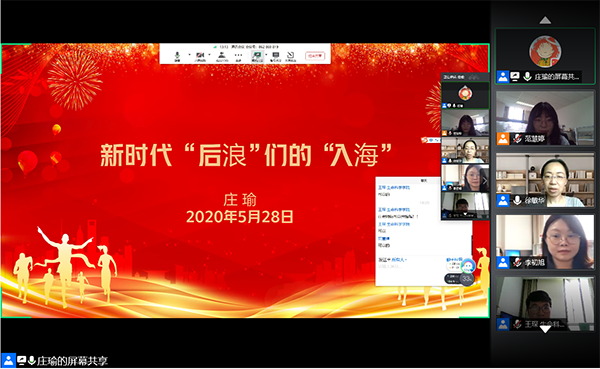Toggle camera video in shared toolbar
The image size is (600, 369).
click(200, 56)
